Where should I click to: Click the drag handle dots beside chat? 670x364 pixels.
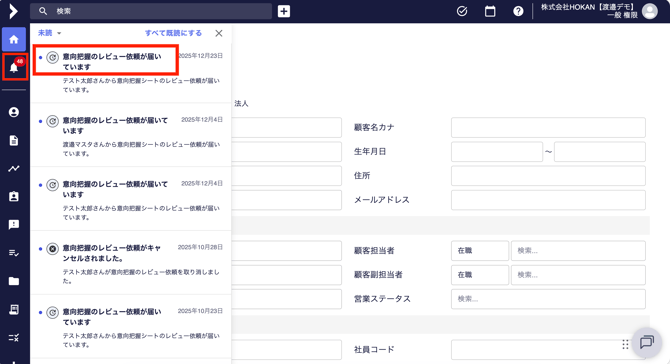[x=625, y=344]
